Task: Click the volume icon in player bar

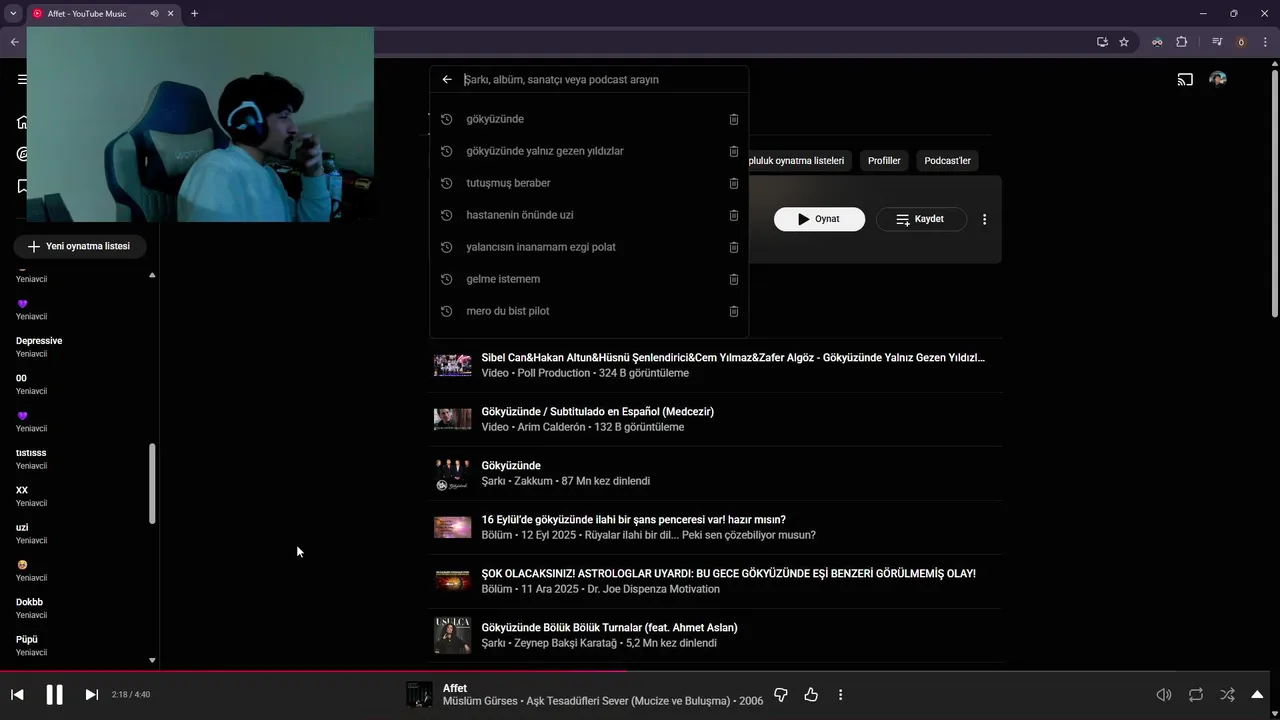Action: click(1164, 694)
